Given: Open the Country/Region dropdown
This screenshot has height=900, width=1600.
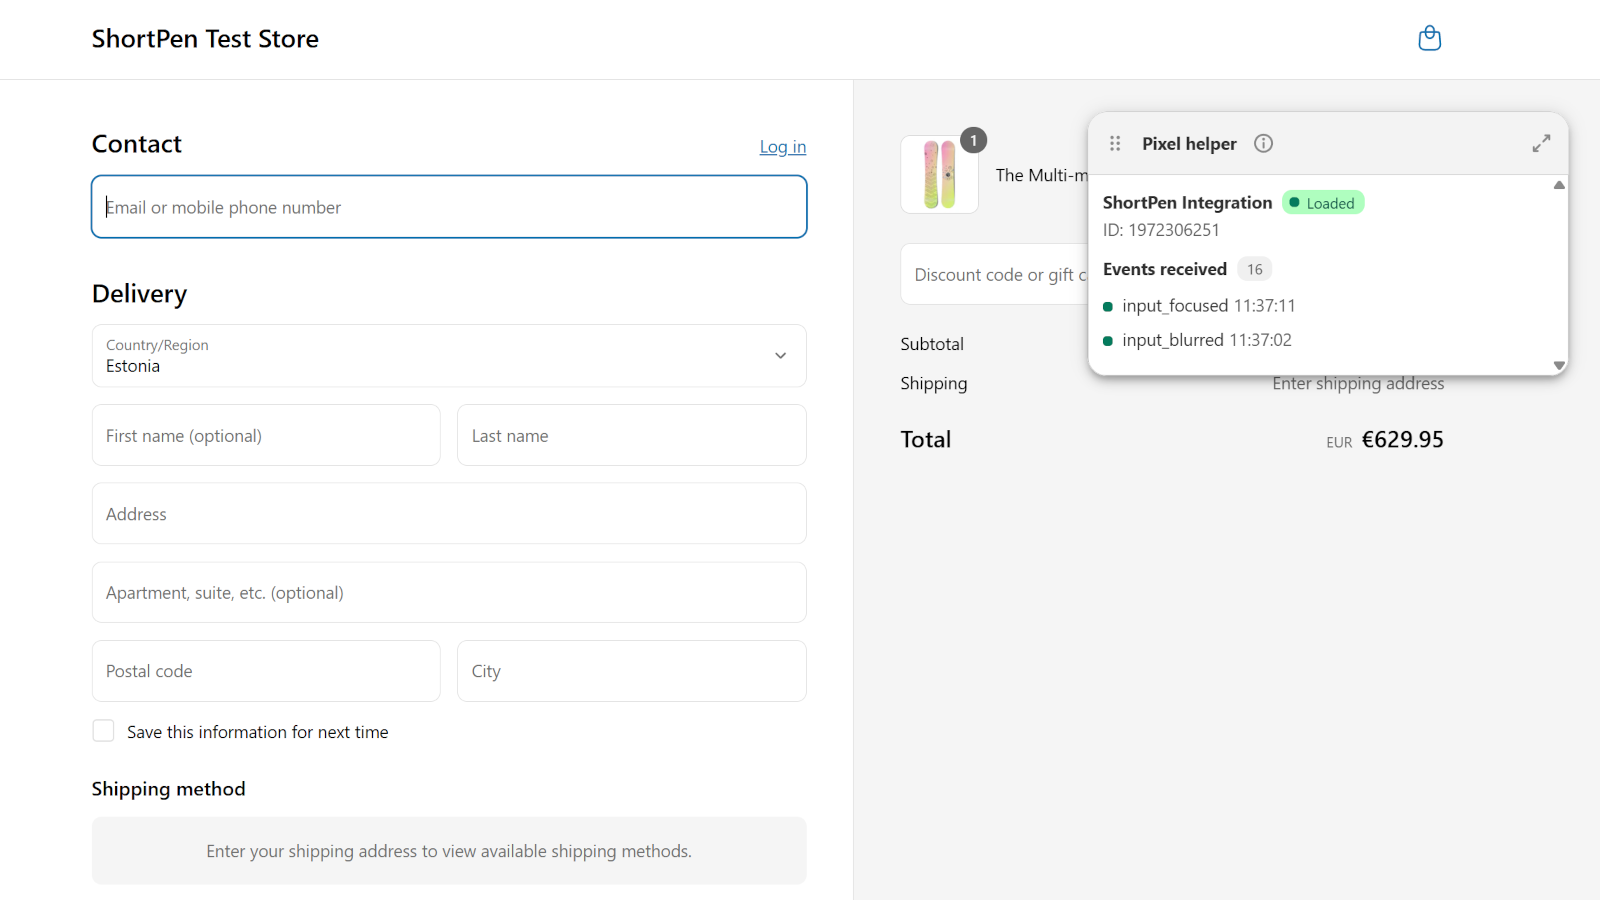Looking at the screenshot, I should pos(449,356).
